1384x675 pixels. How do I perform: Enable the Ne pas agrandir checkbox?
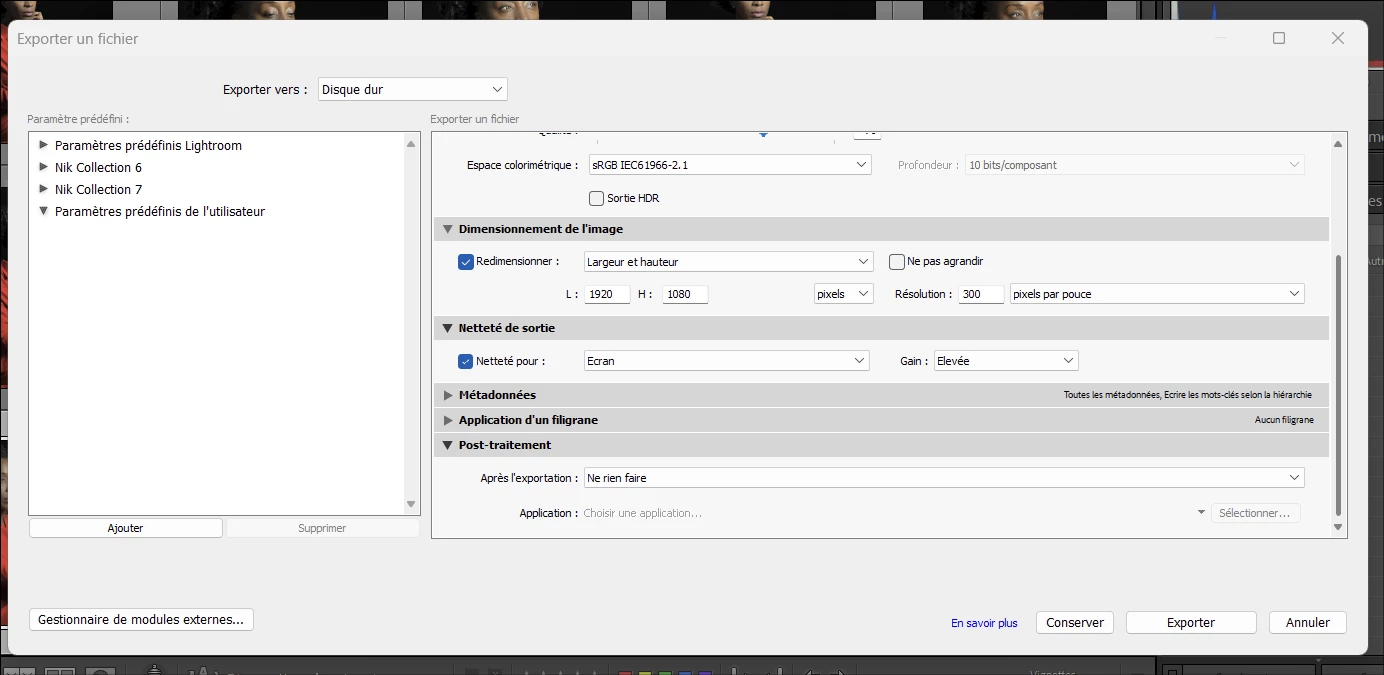897,262
